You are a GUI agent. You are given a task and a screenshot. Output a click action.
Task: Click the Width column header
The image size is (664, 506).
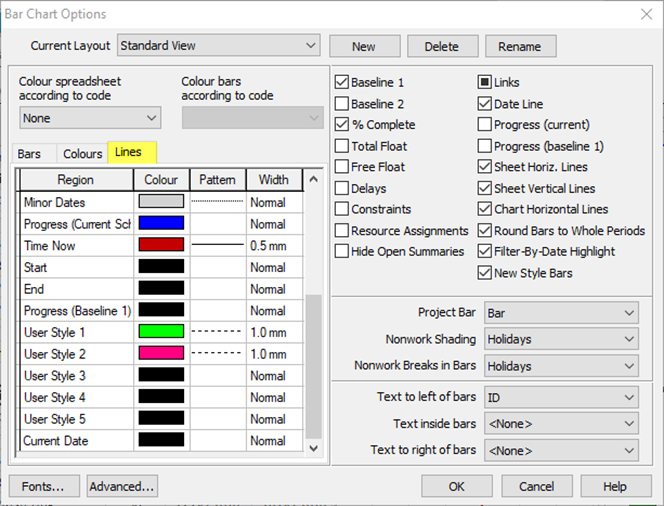click(274, 180)
